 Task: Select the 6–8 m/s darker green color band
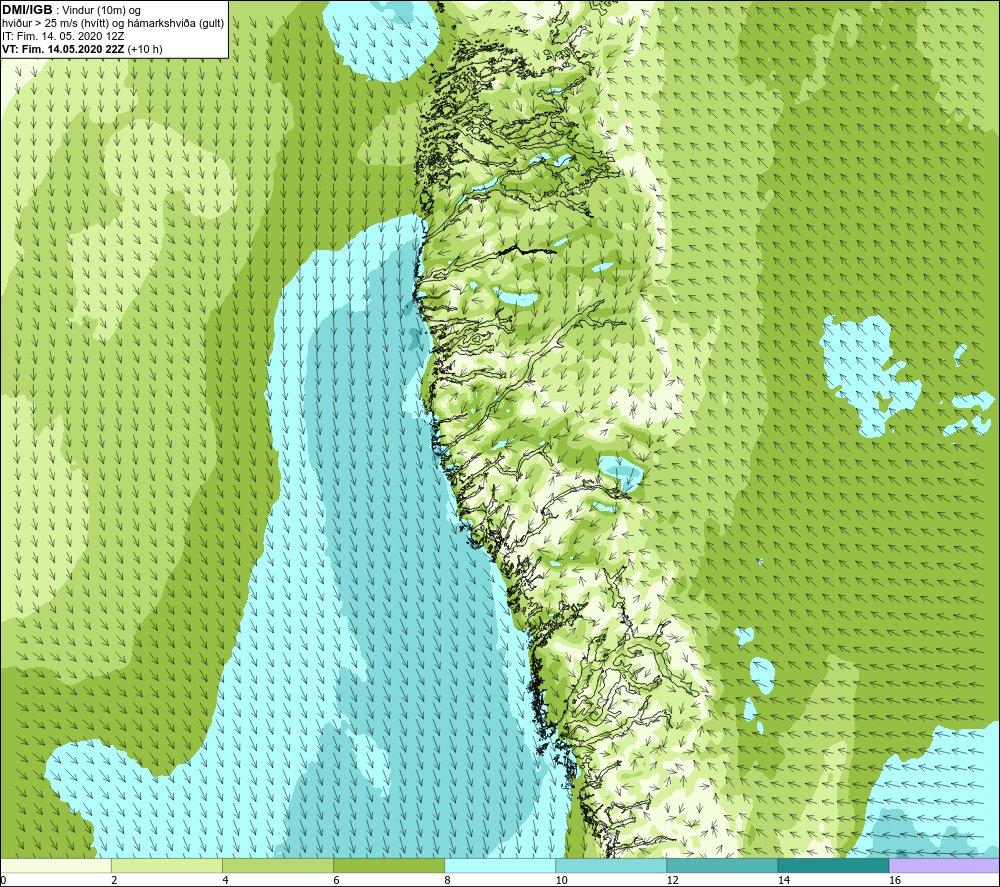tap(389, 865)
